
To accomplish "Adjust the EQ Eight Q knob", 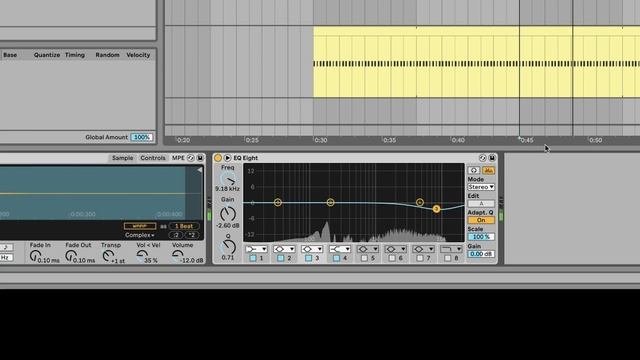I will (228, 246).
